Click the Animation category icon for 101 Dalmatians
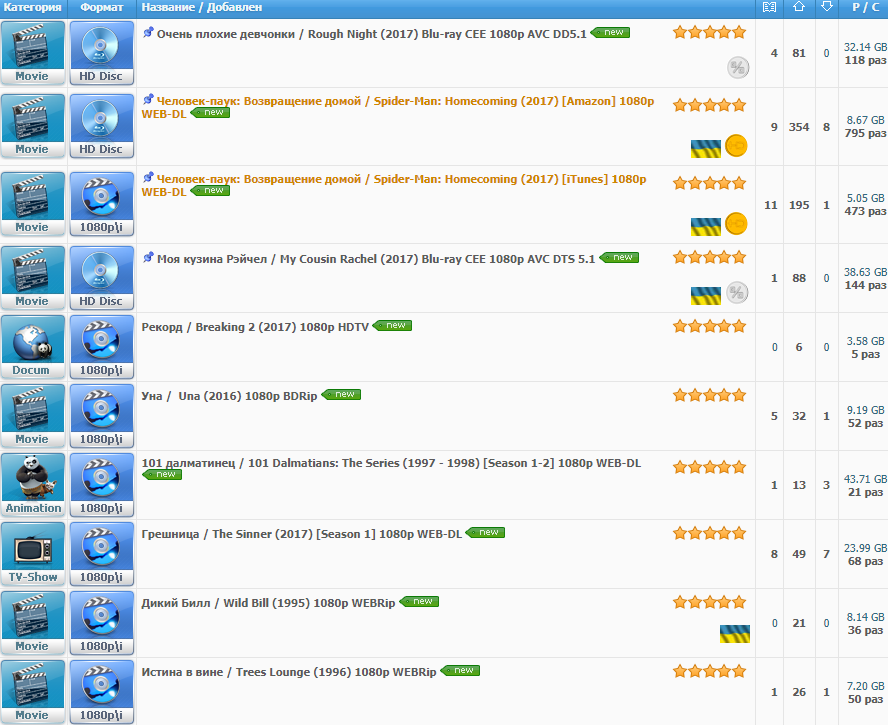 point(33,485)
